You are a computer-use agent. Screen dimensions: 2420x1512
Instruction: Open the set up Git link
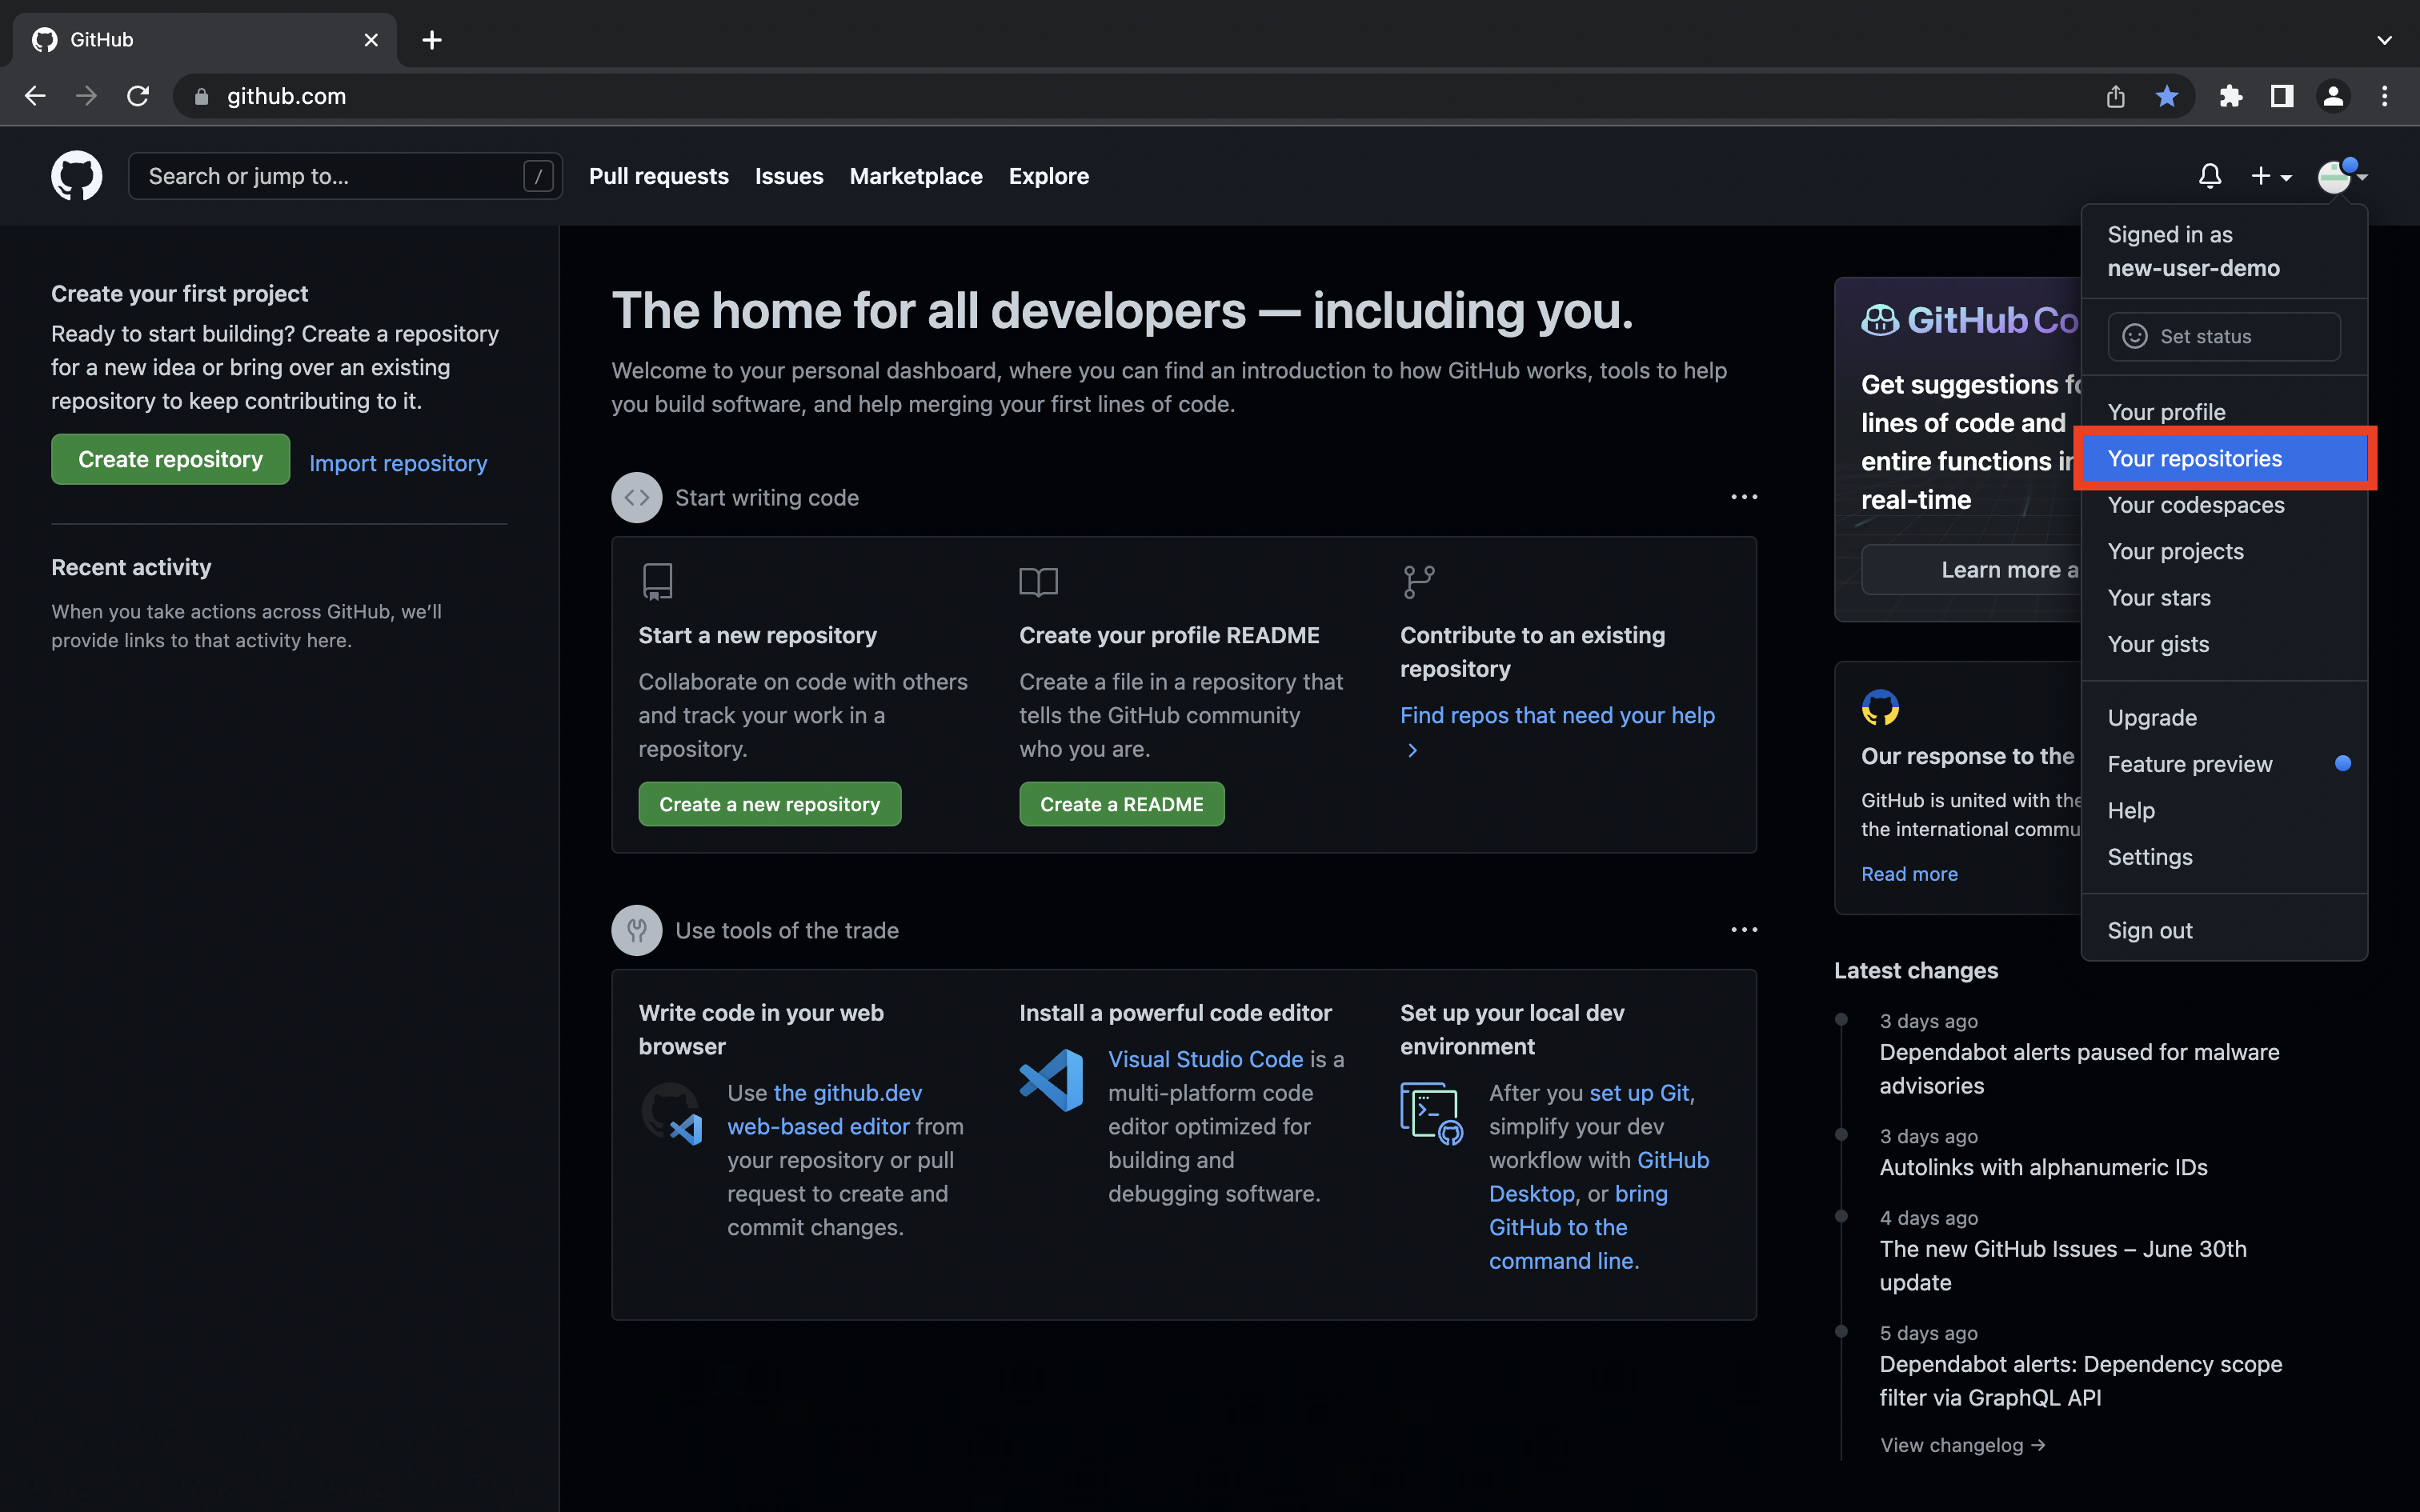[1639, 1093]
